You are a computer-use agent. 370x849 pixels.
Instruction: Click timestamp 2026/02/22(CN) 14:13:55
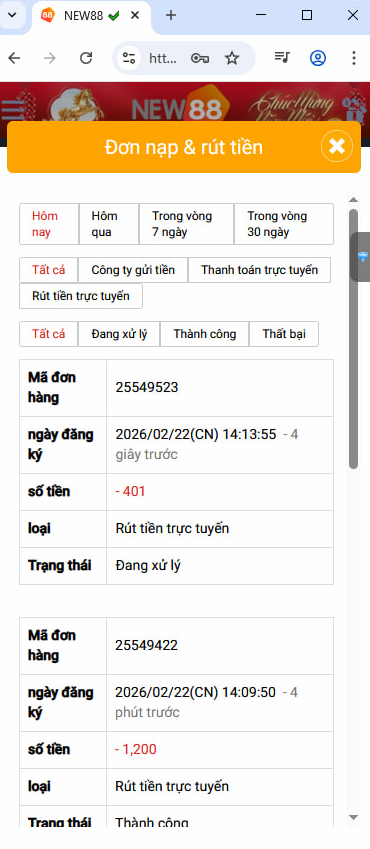[x=196, y=434]
